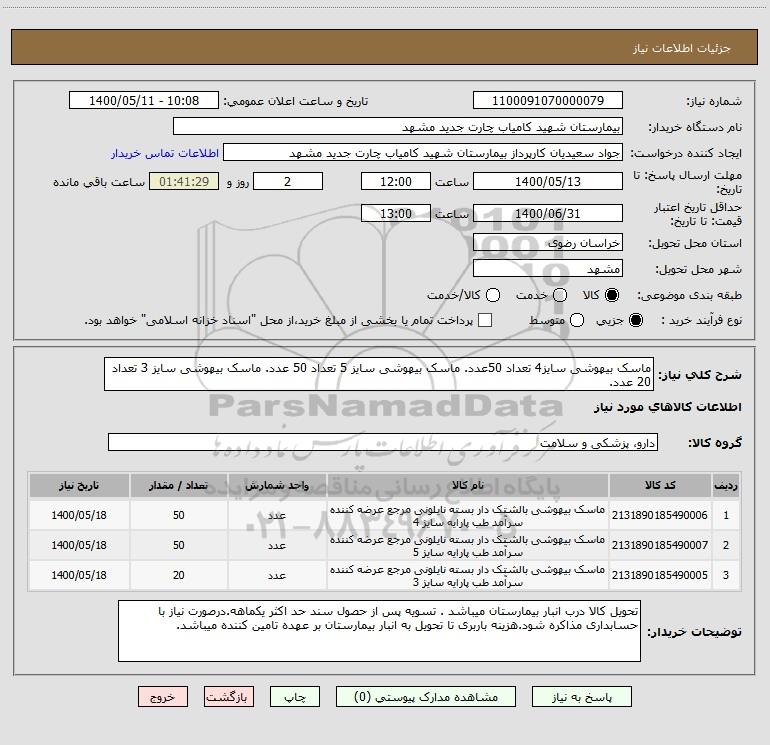Click the remaining time field 01:41:29
The height and width of the screenshot is (745, 770).
coord(184,181)
